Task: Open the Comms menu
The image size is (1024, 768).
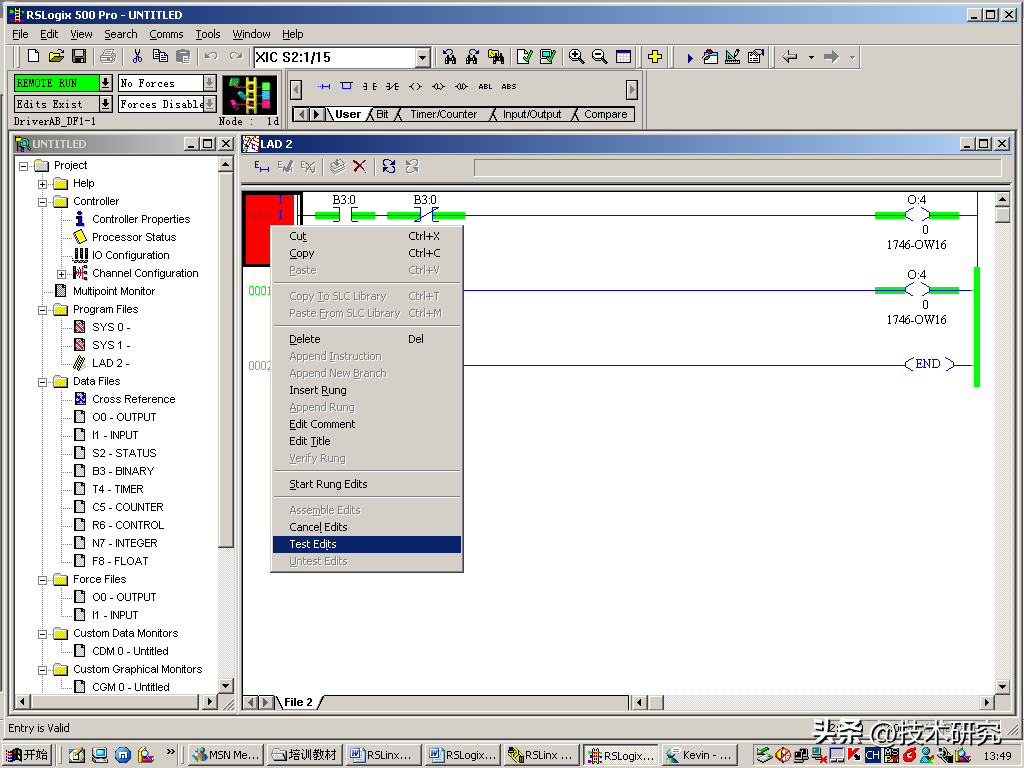Action: tap(166, 34)
